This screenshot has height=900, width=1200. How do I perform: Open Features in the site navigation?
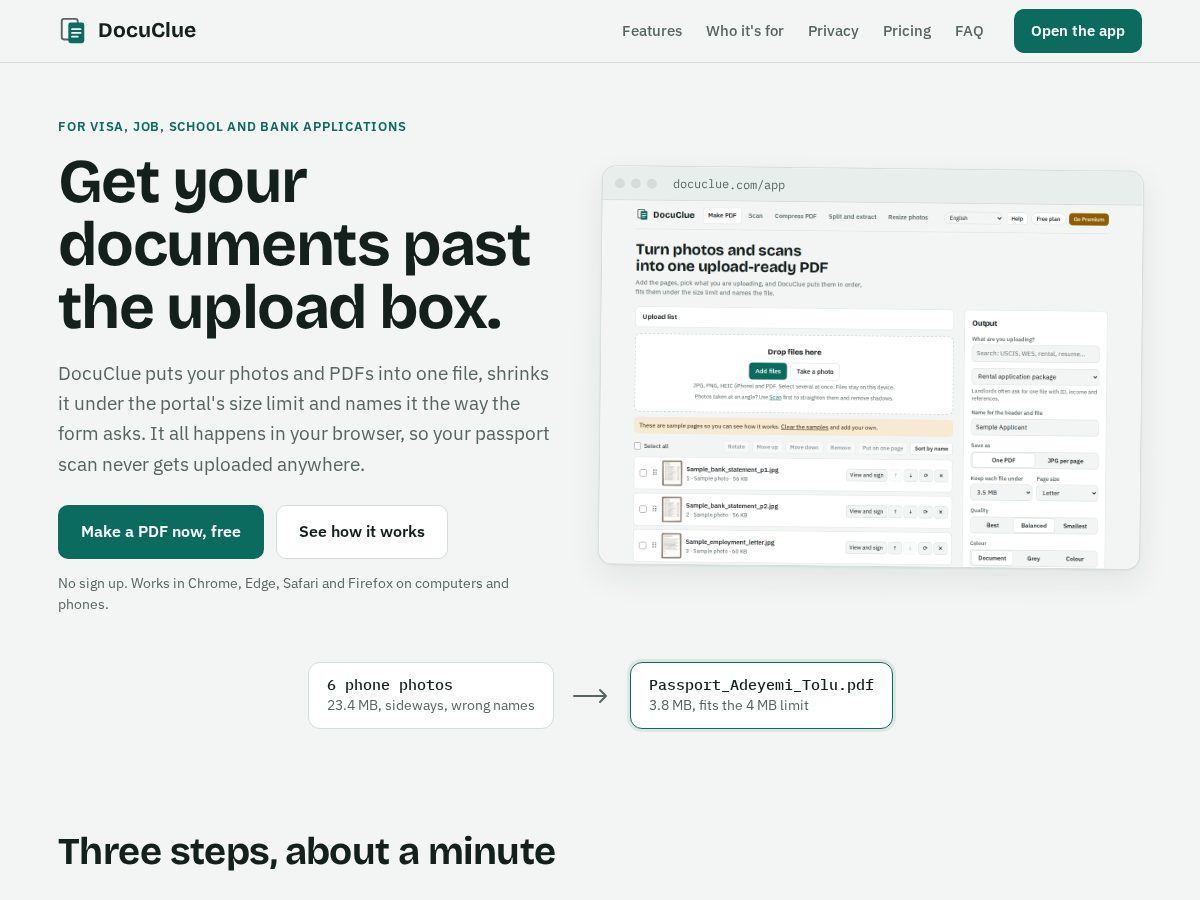(x=652, y=31)
